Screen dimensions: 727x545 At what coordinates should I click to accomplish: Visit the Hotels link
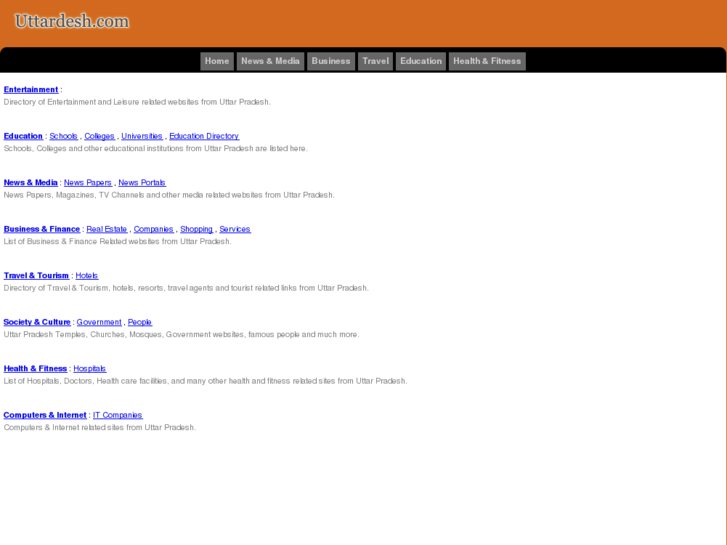click(87, 276)
